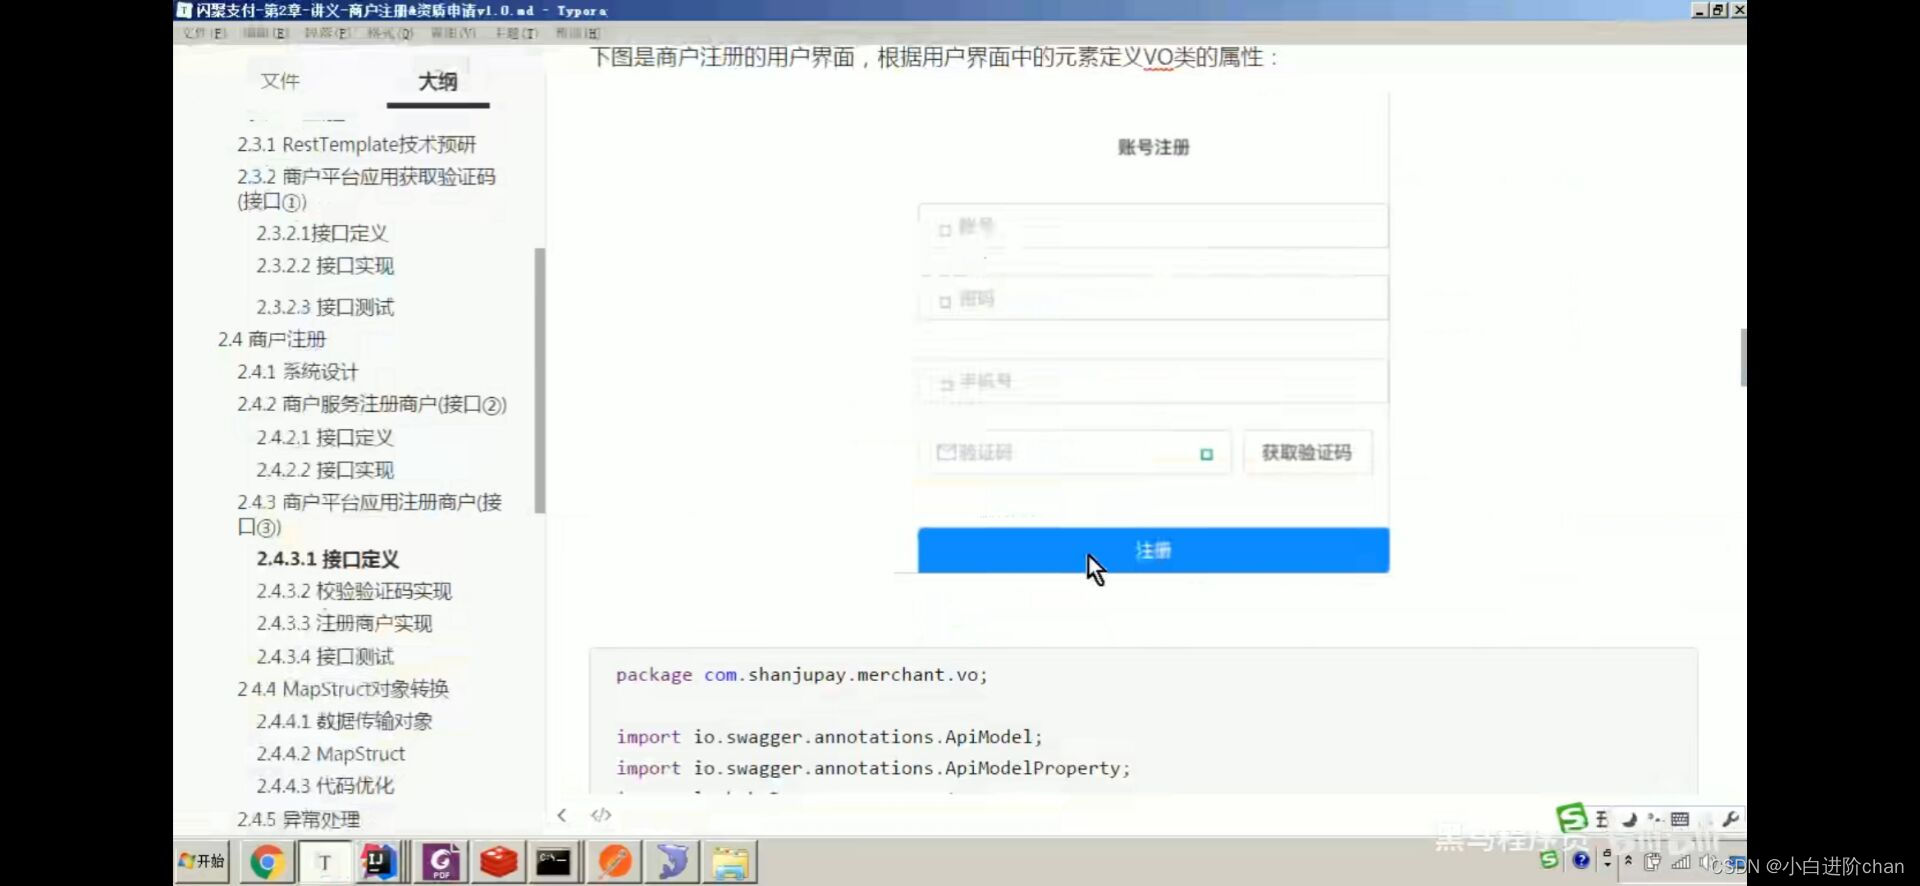Click the Typora app icon in title bar
This screenshot has height=886, width=1920.
coord(184,10)
